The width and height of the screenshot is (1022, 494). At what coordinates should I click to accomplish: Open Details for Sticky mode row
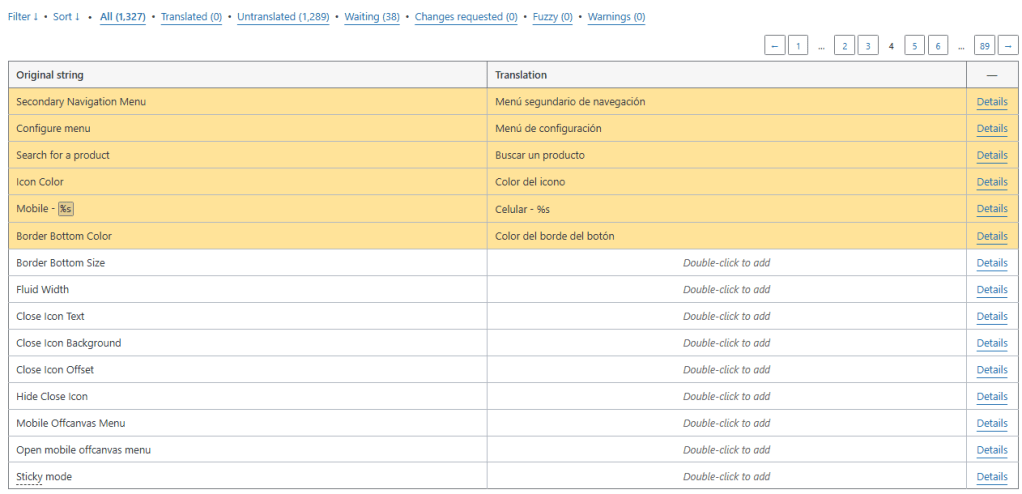[x=991, y=477]
